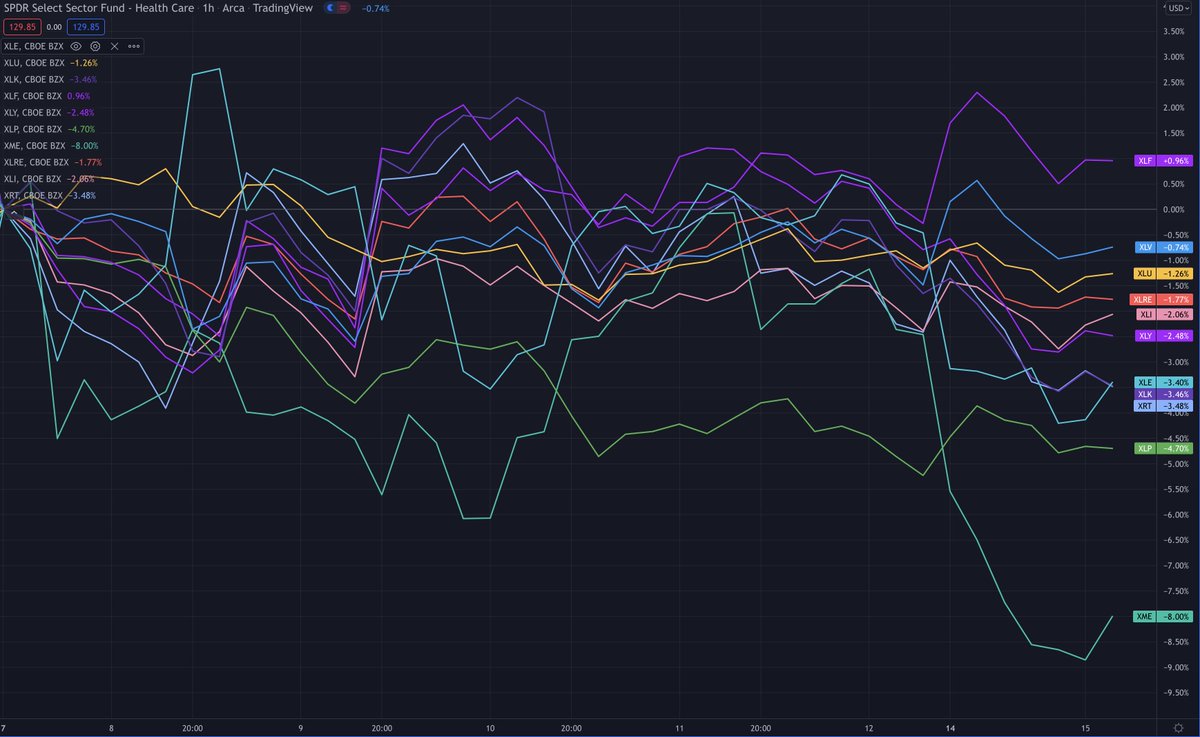Select the XLK, CBOE BZX legend row
Image resolution: width=1200 pixels, height=737 pixels.
coord(50,79)
